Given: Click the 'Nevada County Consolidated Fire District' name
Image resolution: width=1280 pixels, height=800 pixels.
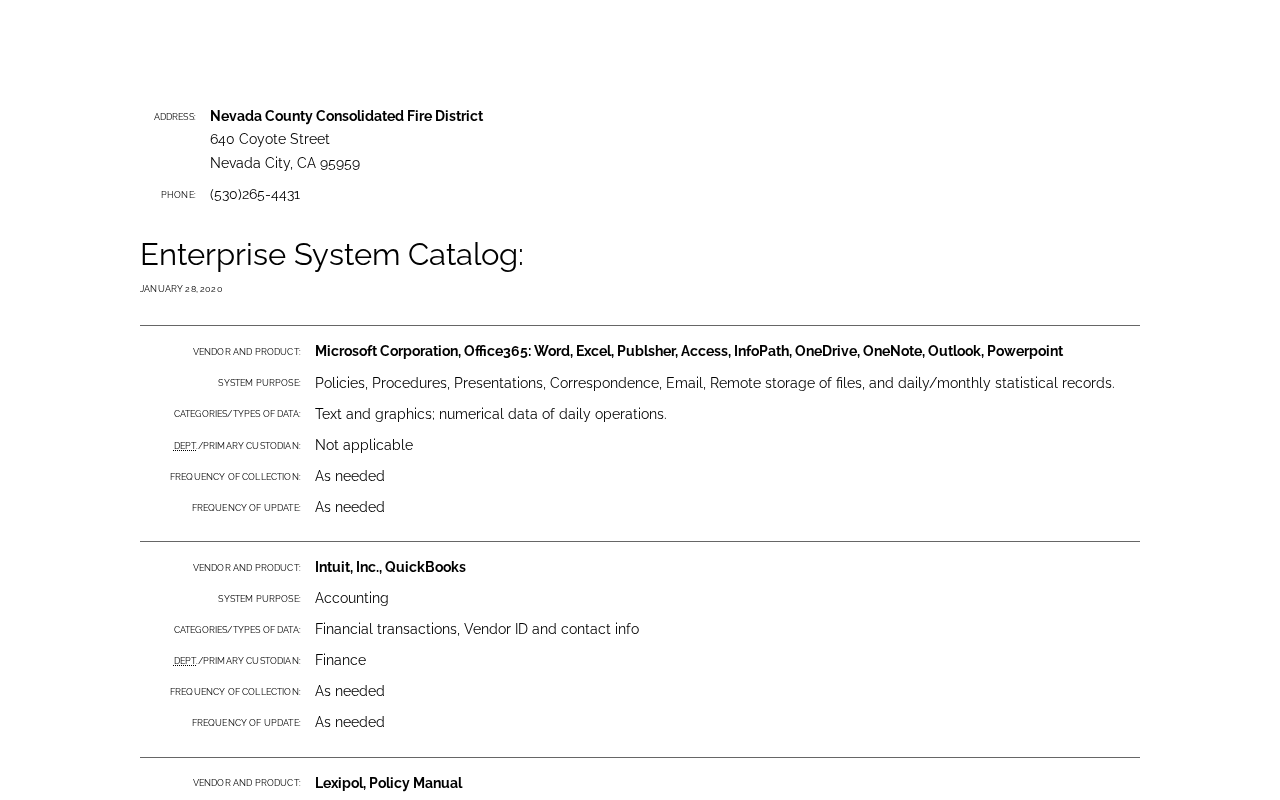Looking at the screenshot, I should 346,116.
